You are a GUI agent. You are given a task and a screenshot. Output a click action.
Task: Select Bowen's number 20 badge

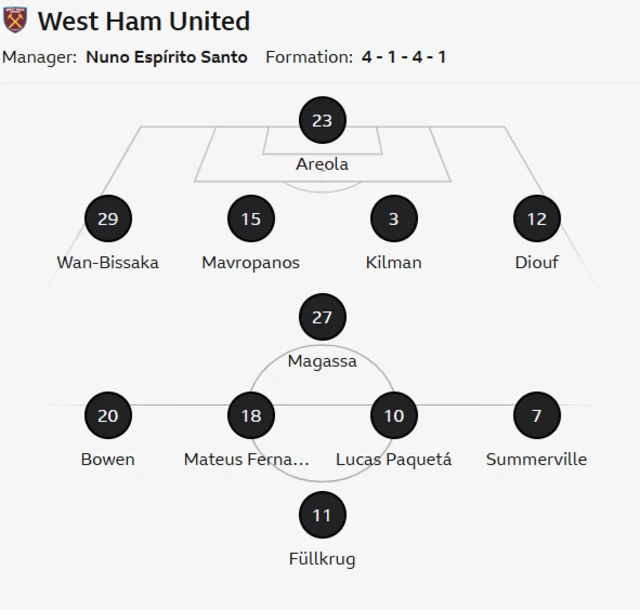(108, 416)
